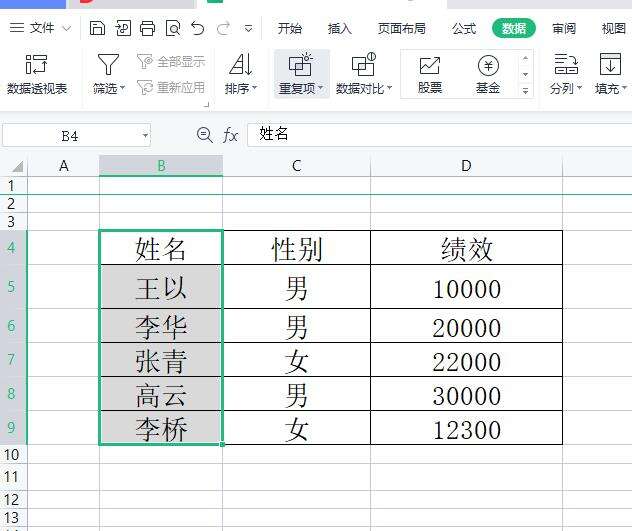Click cell 李华
632x531 pixels.
(161, 326)
